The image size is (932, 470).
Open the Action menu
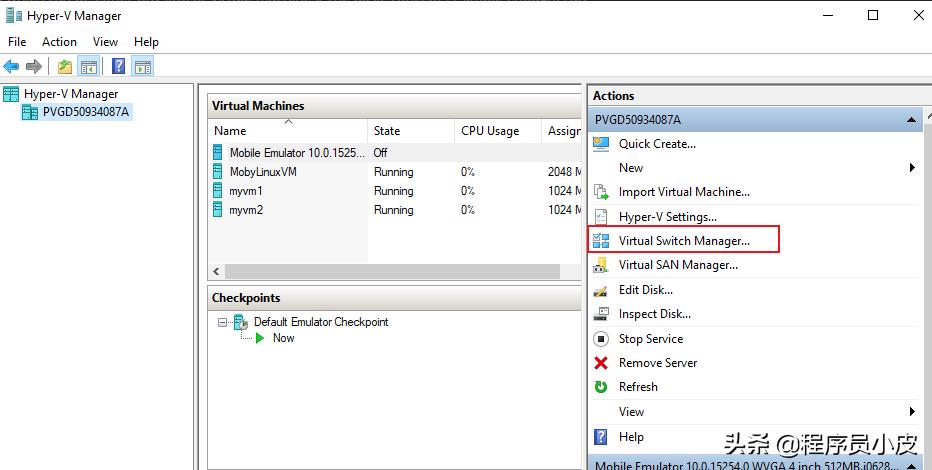tap(59, 42)
